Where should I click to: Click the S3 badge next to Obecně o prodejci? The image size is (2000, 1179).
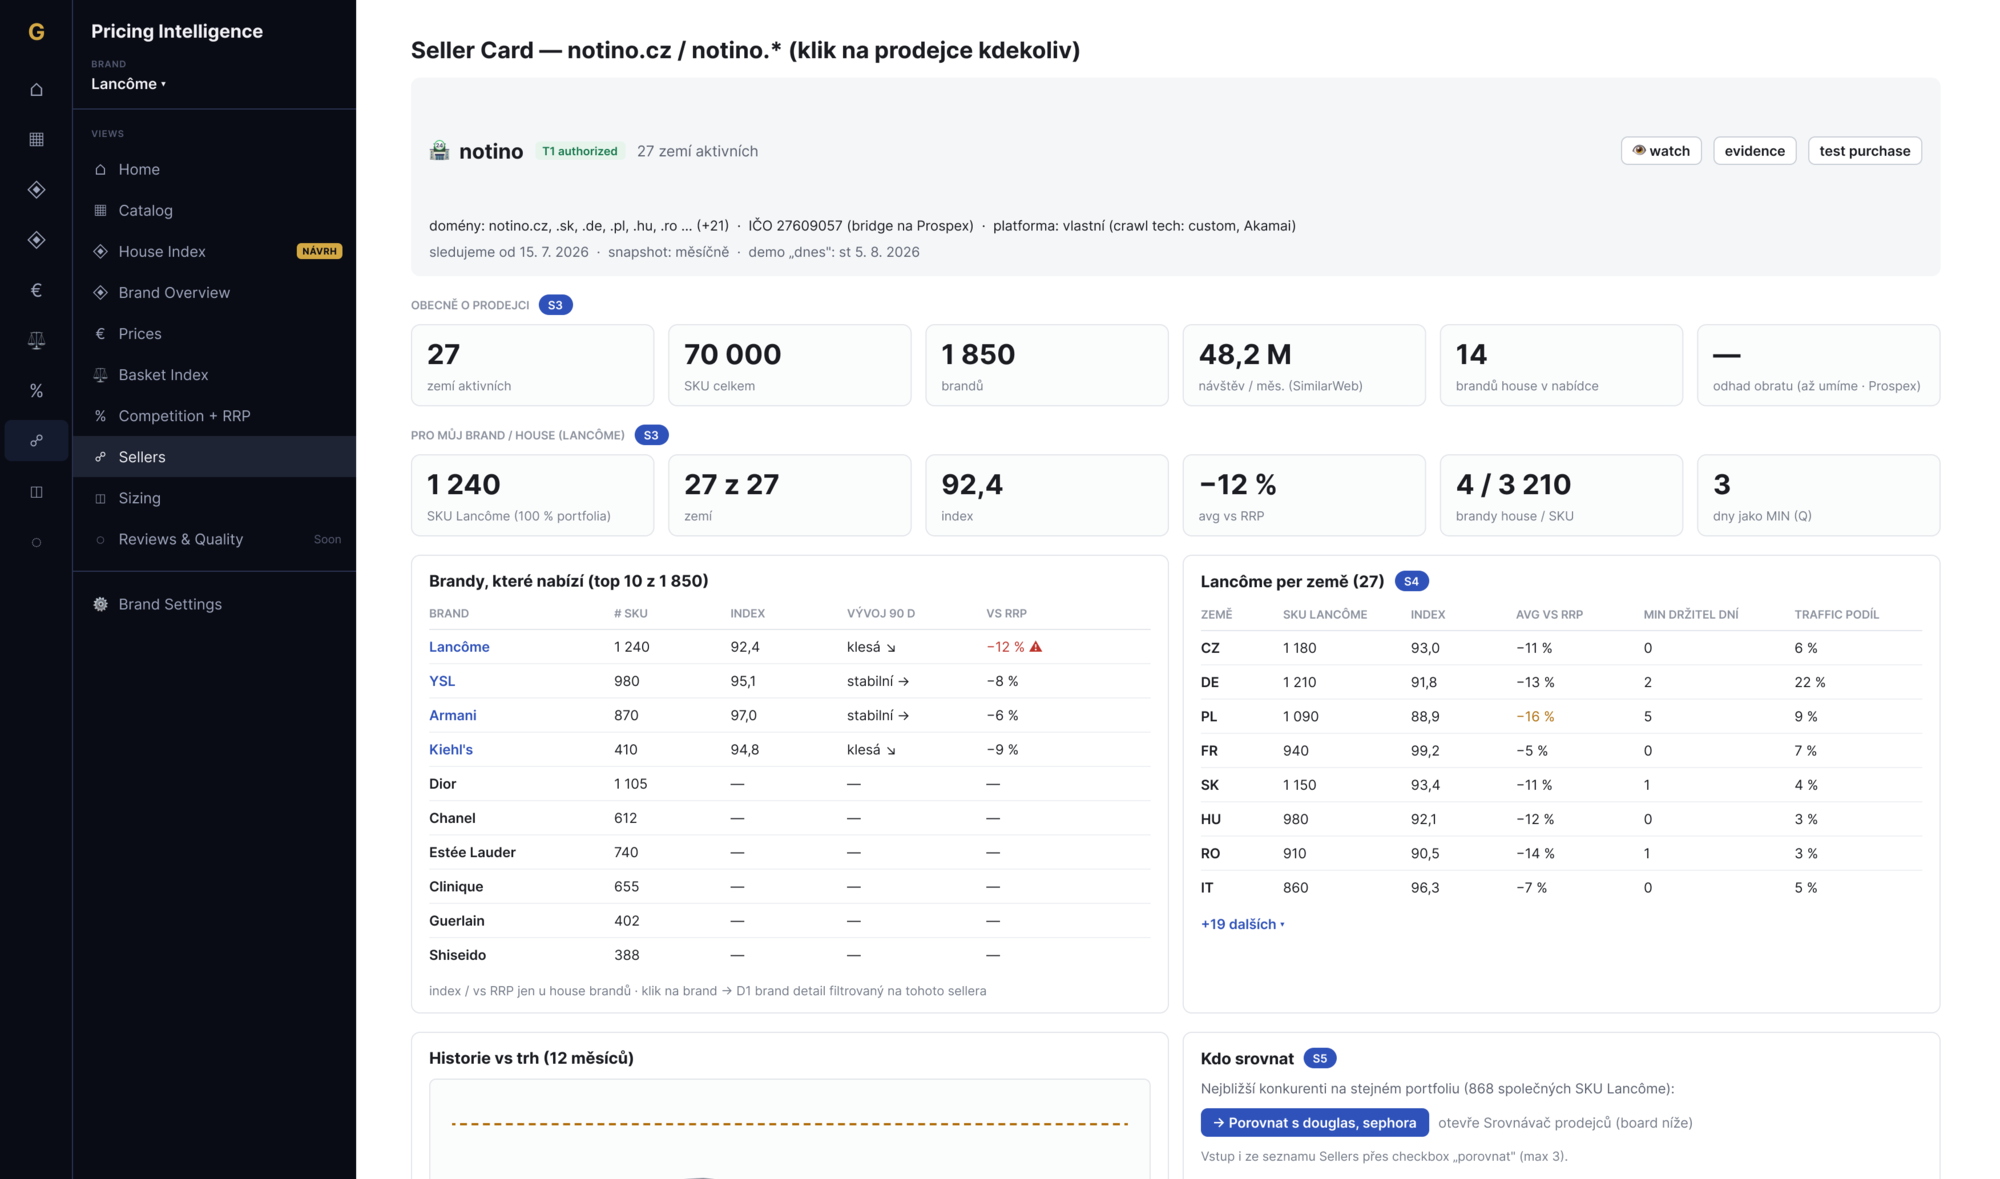pyautogui.click(x=555, y=305)
